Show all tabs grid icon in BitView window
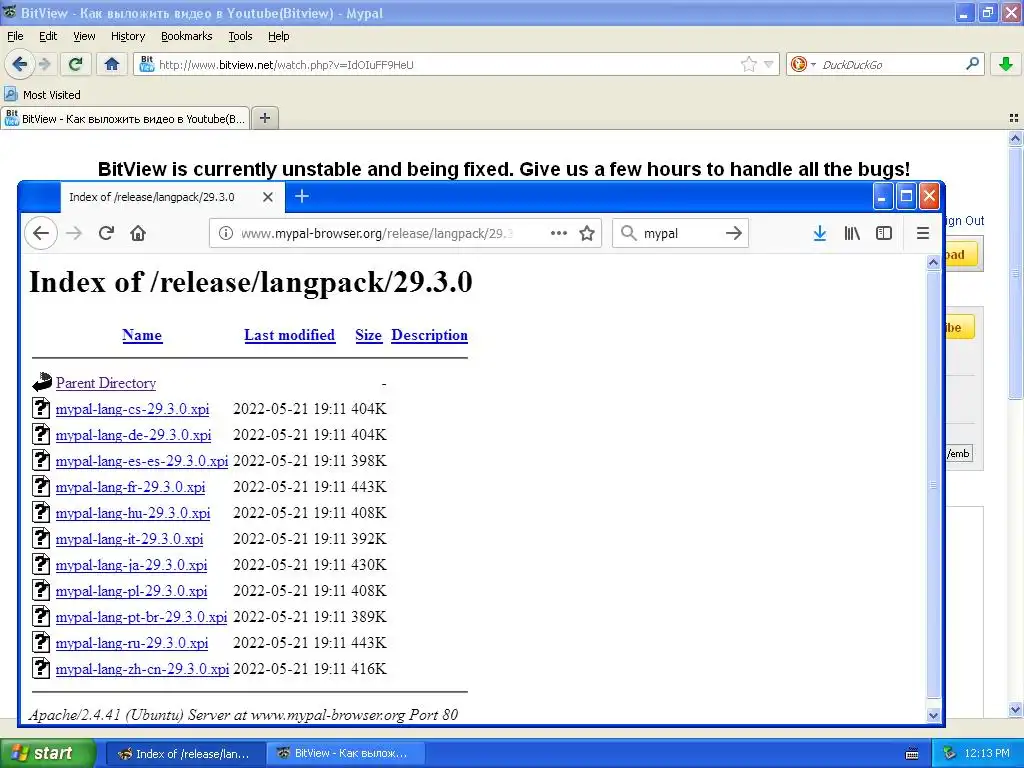Screen dimensions: 1024x768 [1014, 118]
